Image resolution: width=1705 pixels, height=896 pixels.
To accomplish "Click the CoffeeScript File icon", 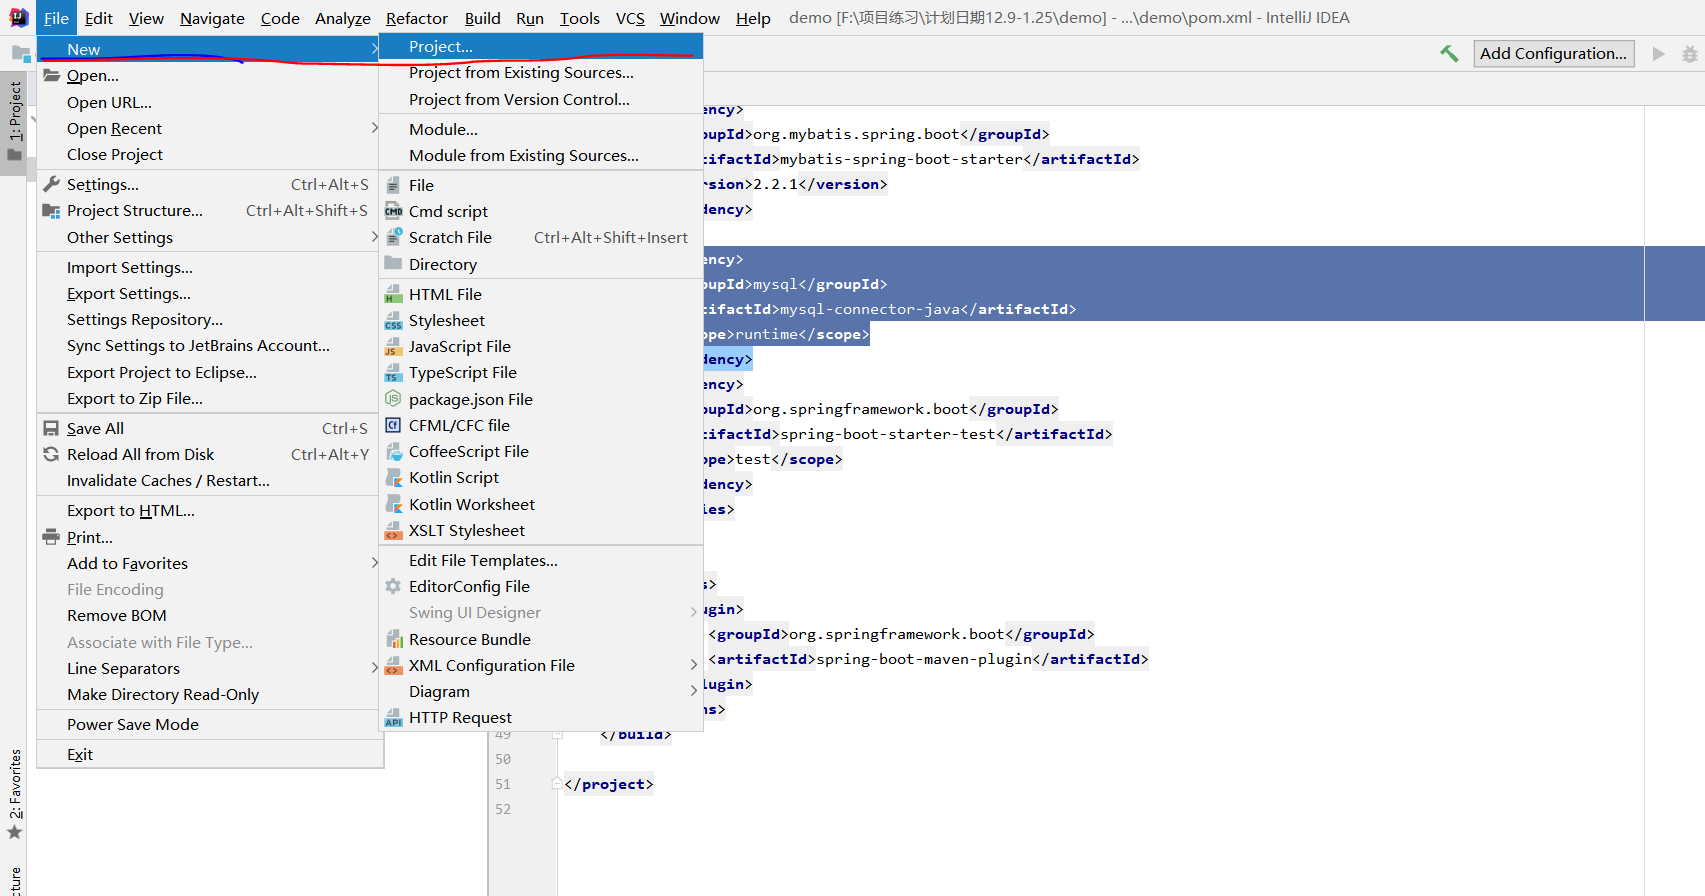I will point(394,451).
